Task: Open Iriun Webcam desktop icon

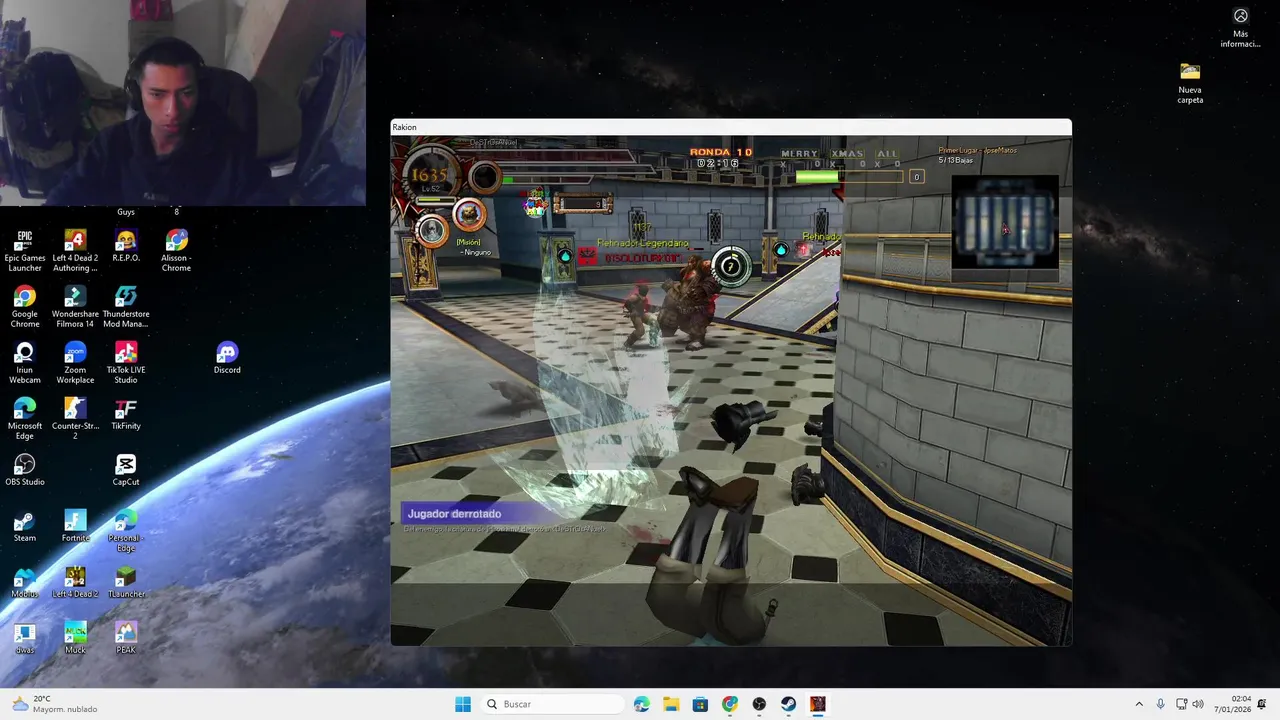Action: point(25,363)
